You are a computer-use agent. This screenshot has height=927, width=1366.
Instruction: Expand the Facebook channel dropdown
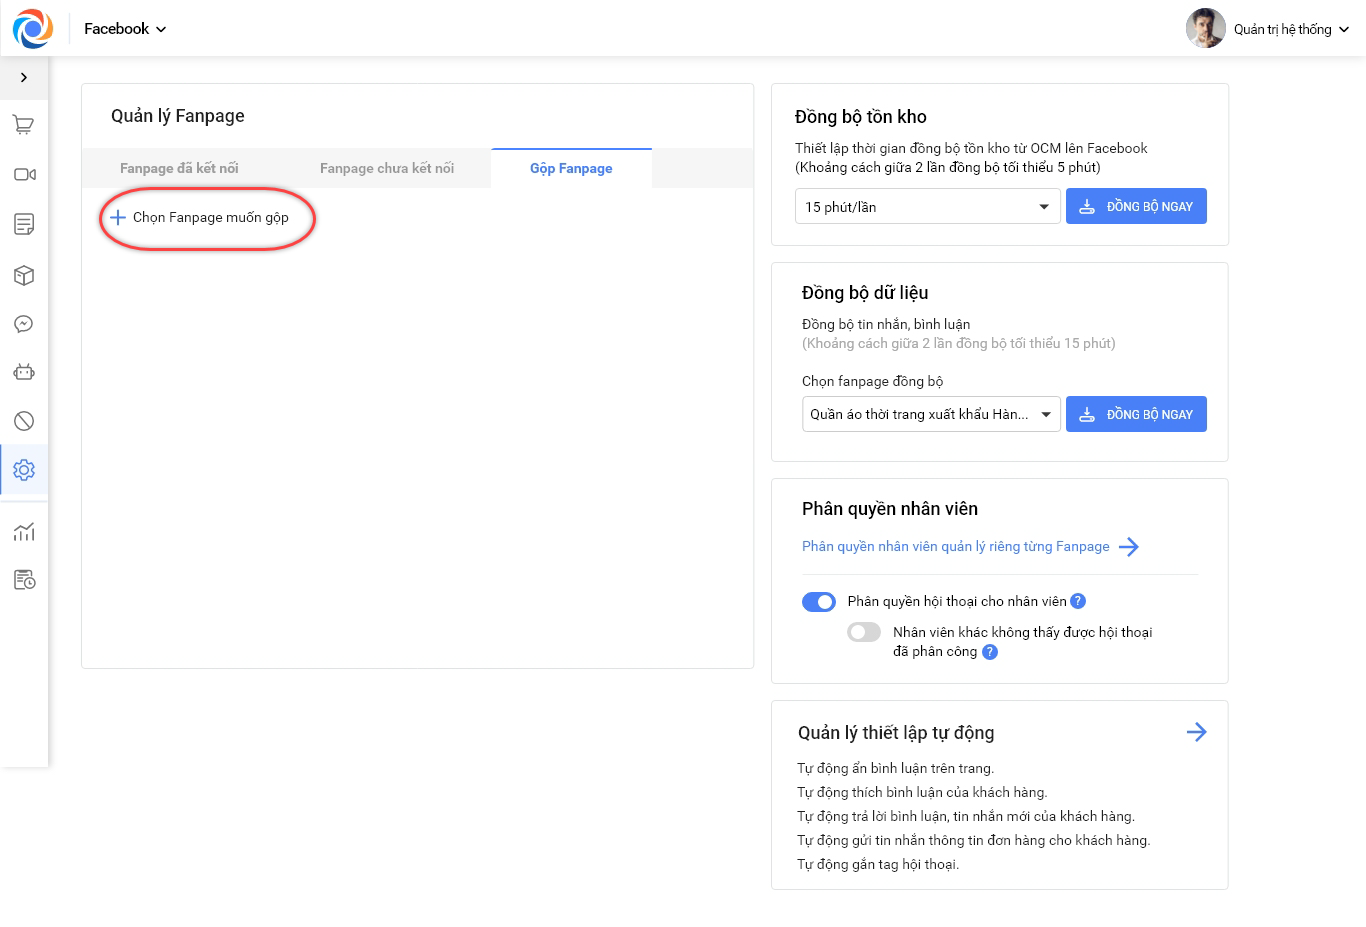pos(125,29)
